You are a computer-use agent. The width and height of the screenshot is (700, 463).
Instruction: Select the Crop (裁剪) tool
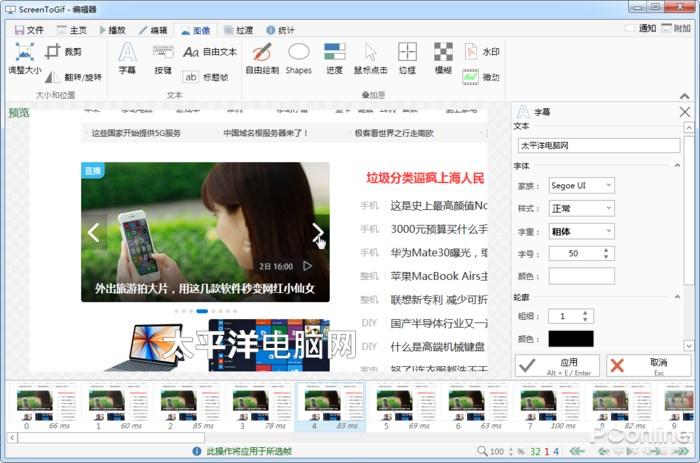coord(63,52)
